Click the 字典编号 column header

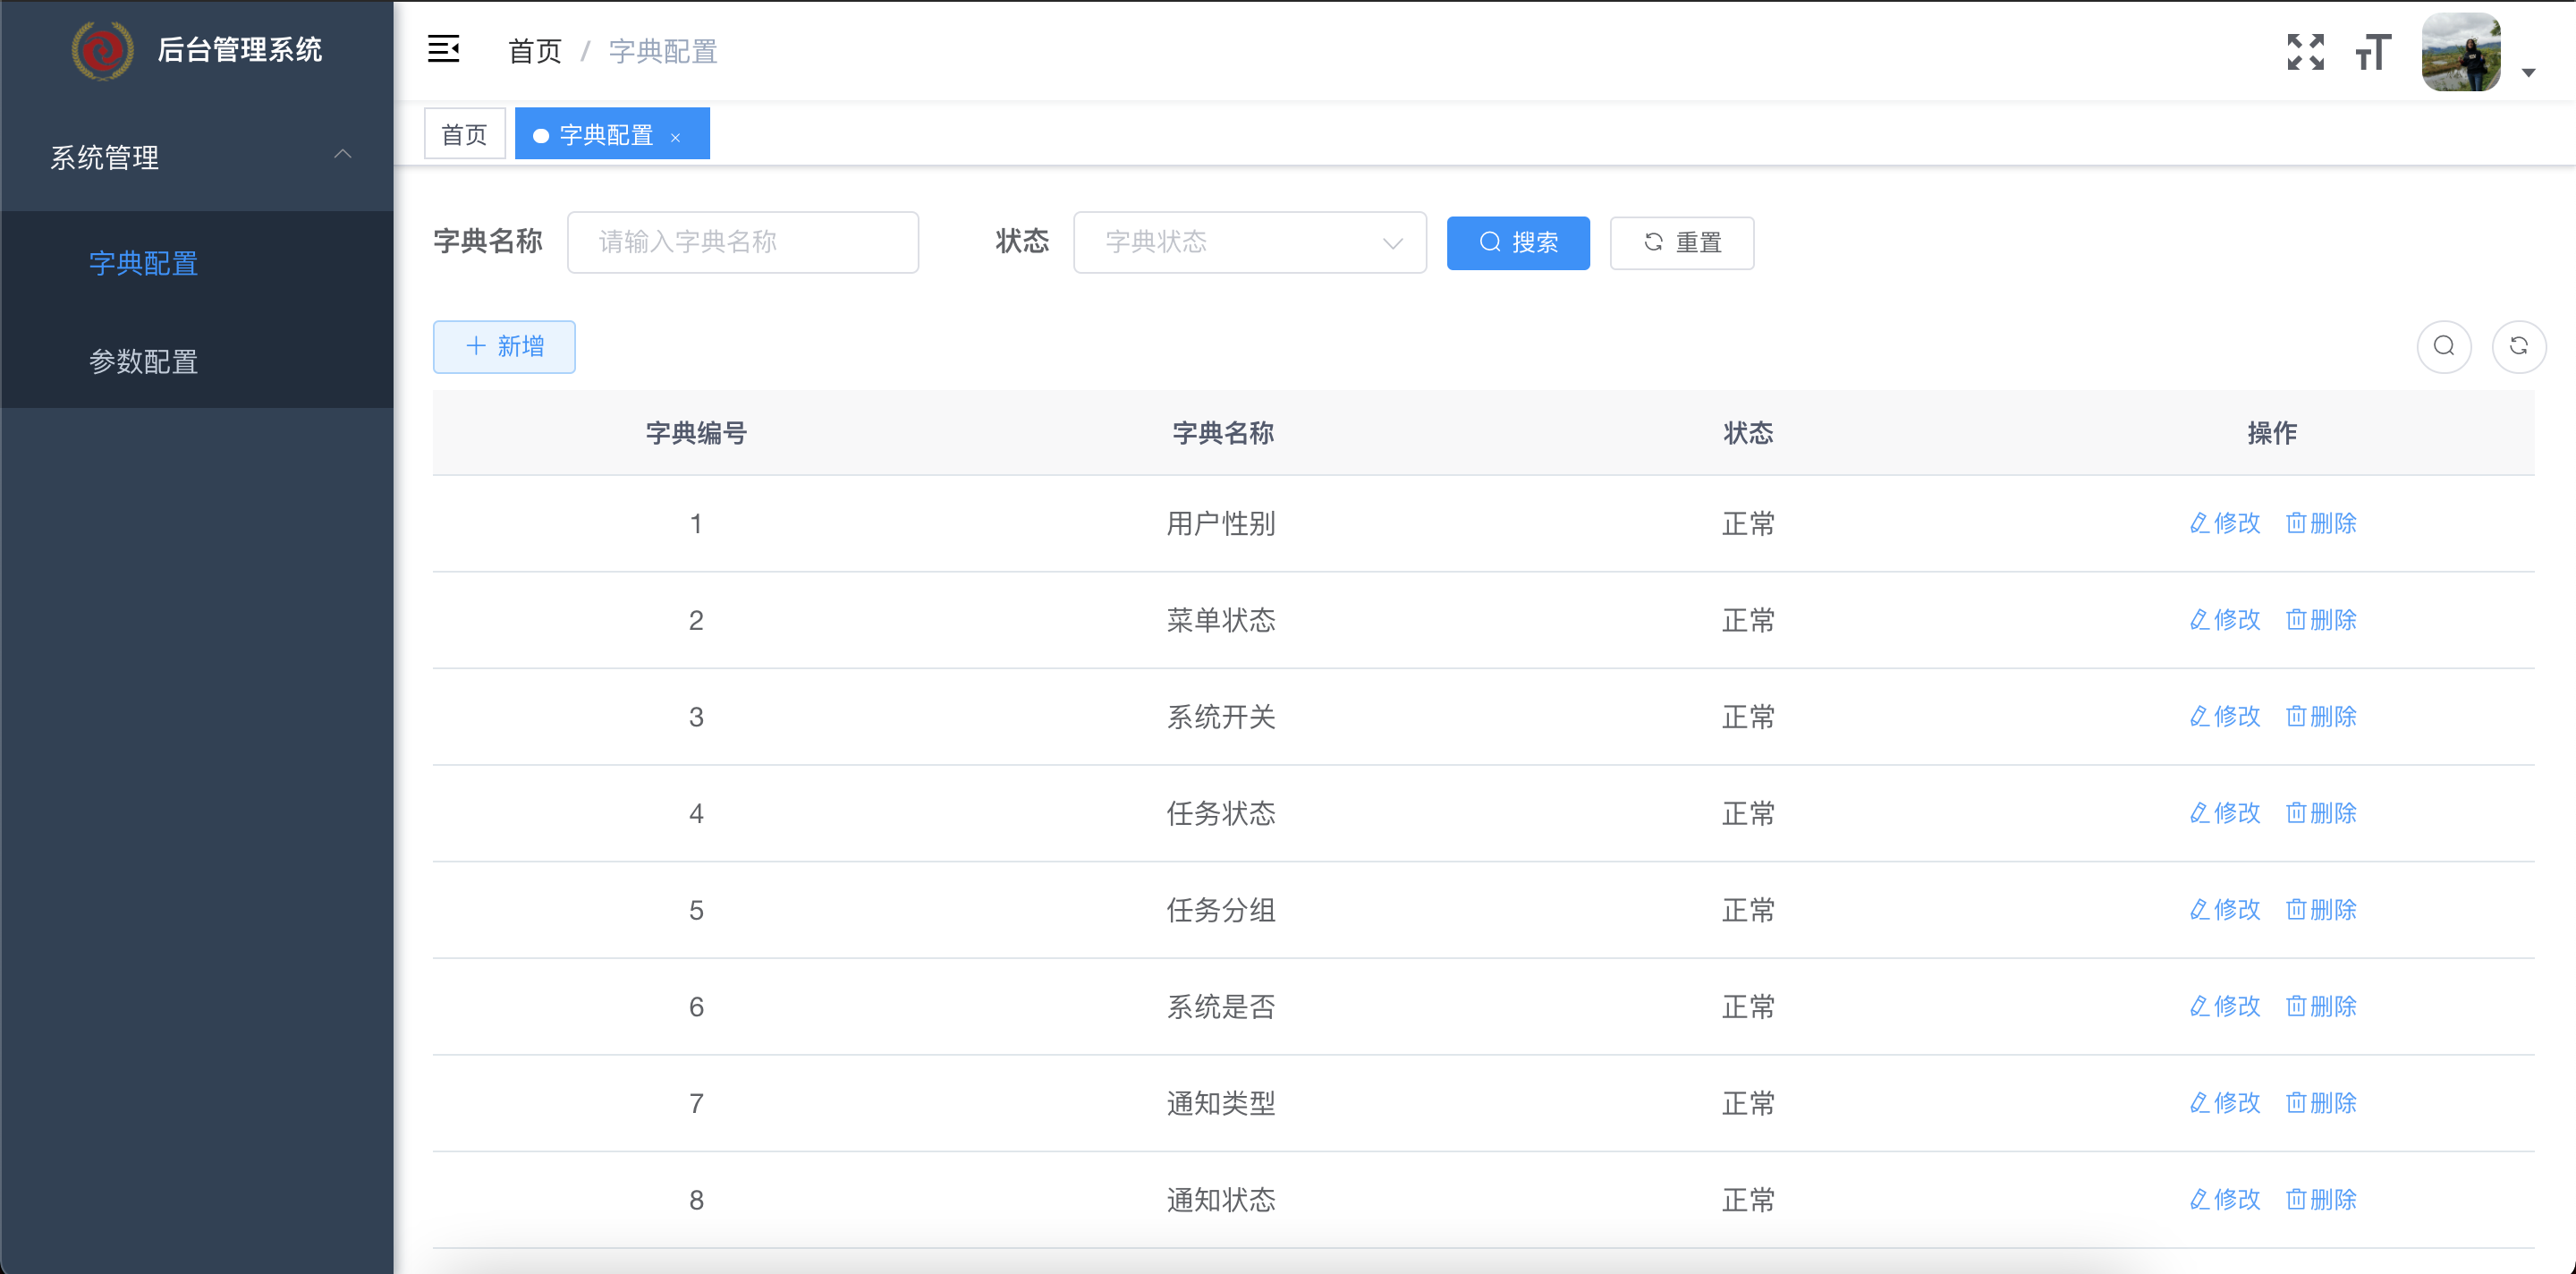(696, 433)
